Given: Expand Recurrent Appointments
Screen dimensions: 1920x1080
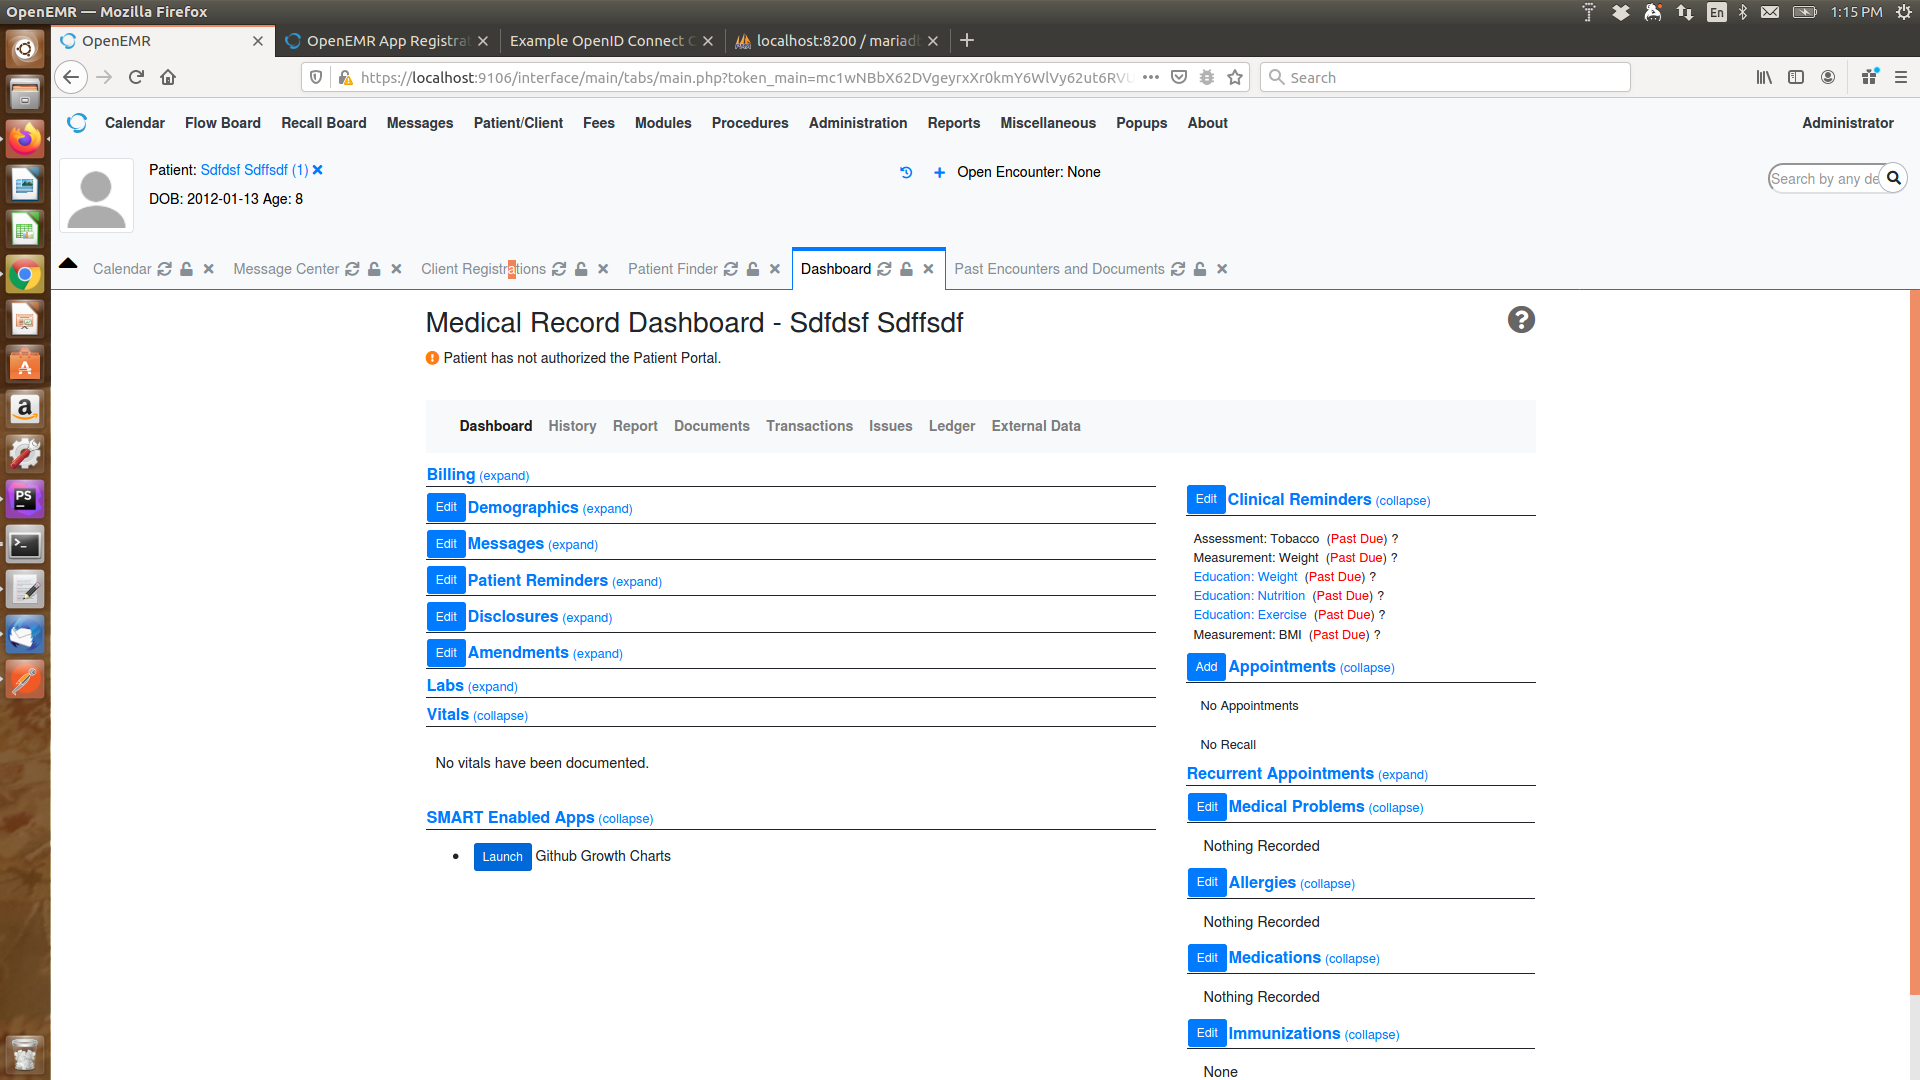Looking at the screenshot, I should 1280,773.
